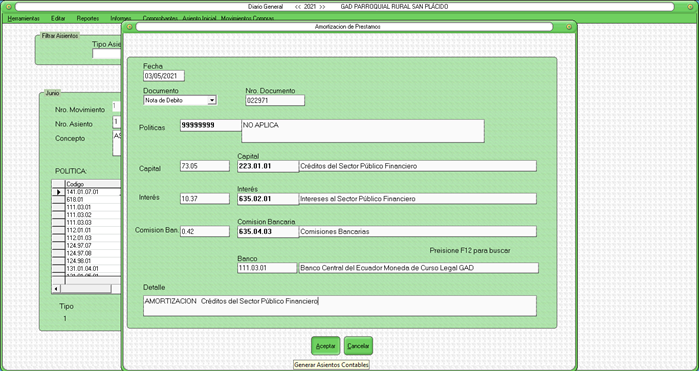Open the Documento dropdown showing Nota de Debito
Screen dimensions: 699x371
point(212,100)
